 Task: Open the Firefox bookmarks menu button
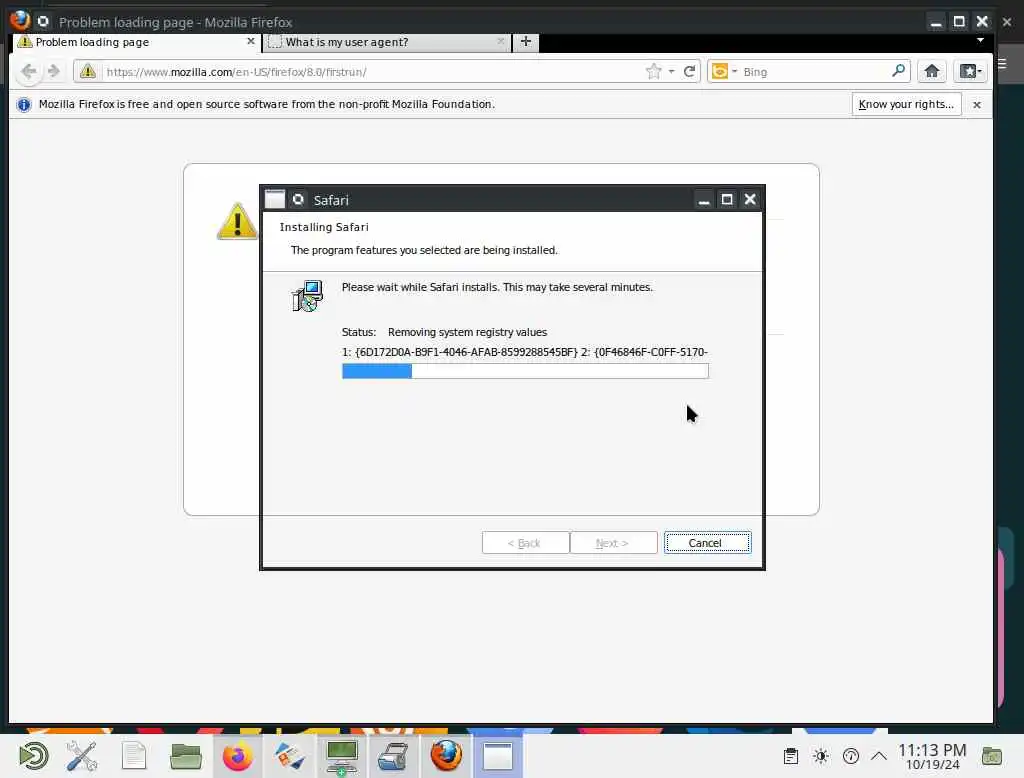point(970,71)
